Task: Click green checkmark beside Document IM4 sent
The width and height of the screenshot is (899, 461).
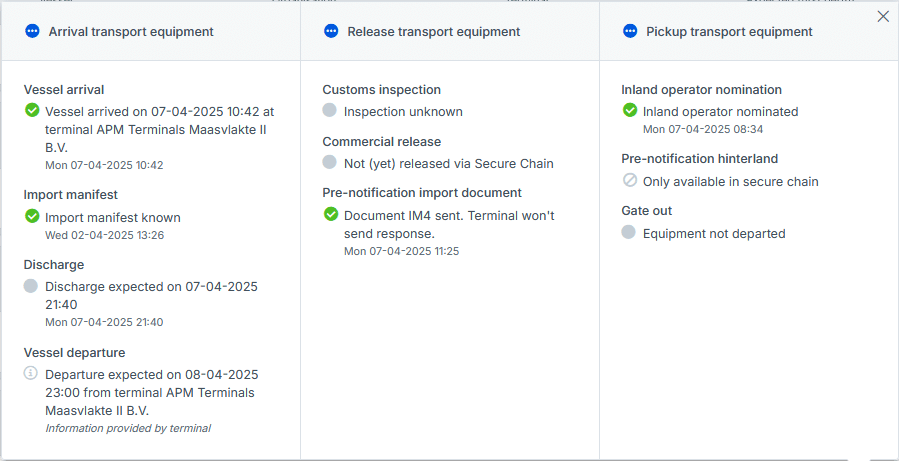Action: pyautogui.click(x=331, y=214)
